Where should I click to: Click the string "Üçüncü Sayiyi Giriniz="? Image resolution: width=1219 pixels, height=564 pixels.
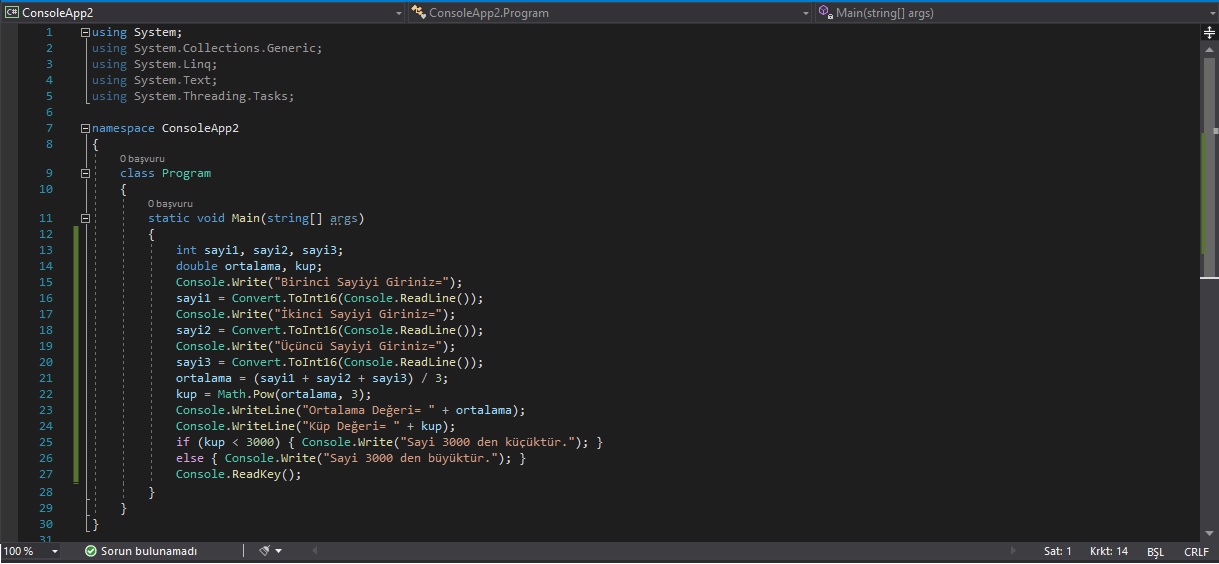[361, 346]
